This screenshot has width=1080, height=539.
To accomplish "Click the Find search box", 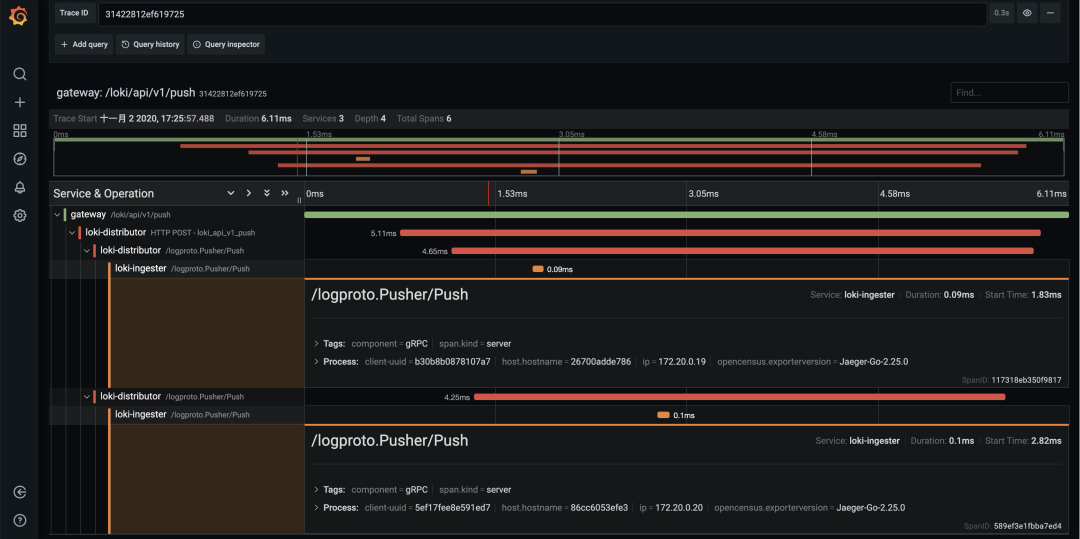I will 1009,93.
